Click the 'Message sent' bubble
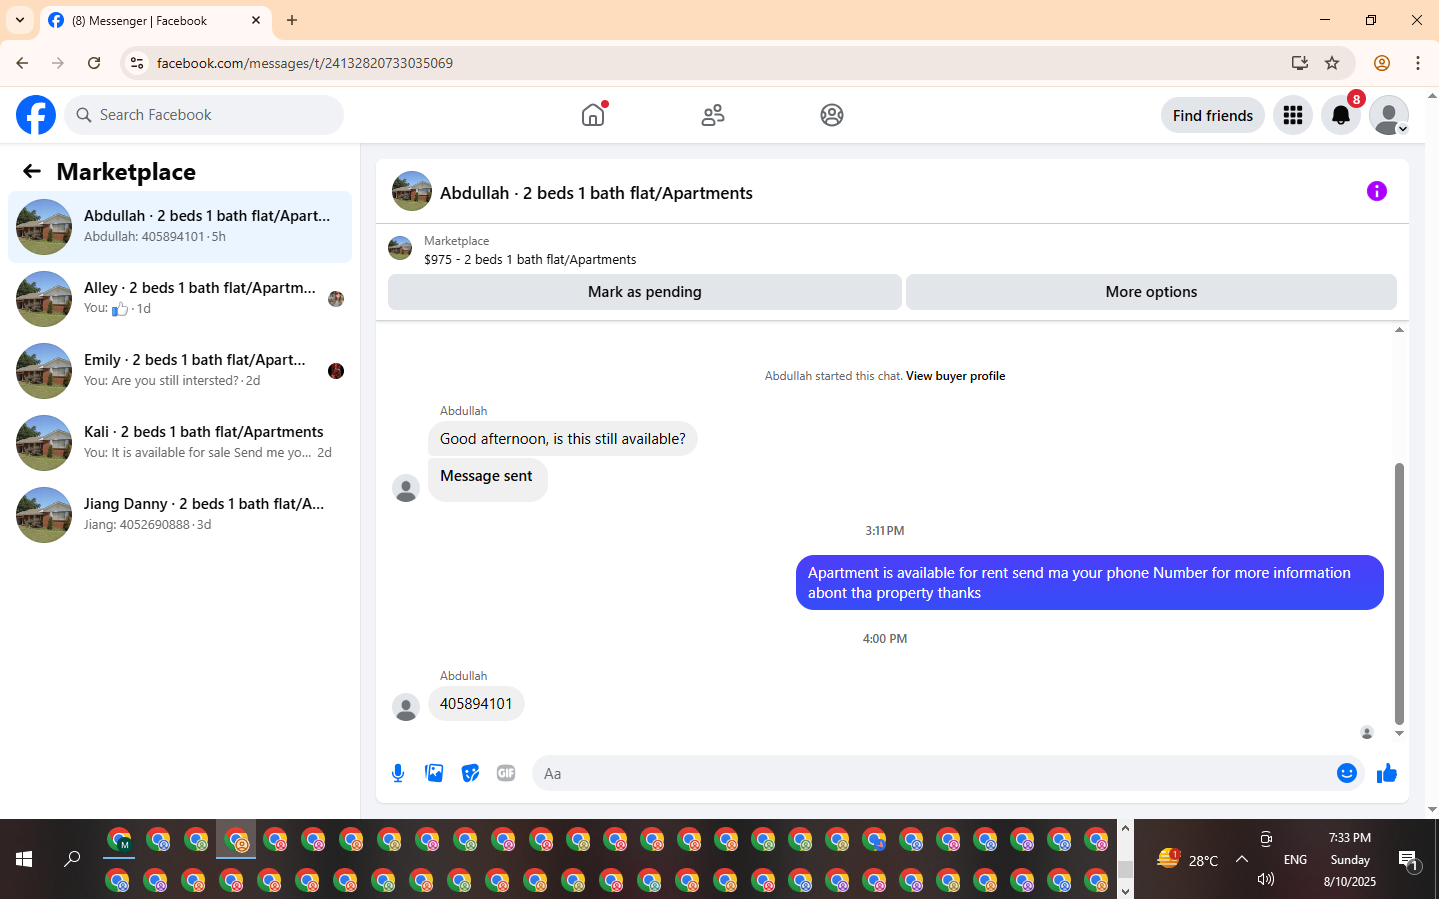Image resolution: width=1439 pixels, height=899 pixels. 487,478
